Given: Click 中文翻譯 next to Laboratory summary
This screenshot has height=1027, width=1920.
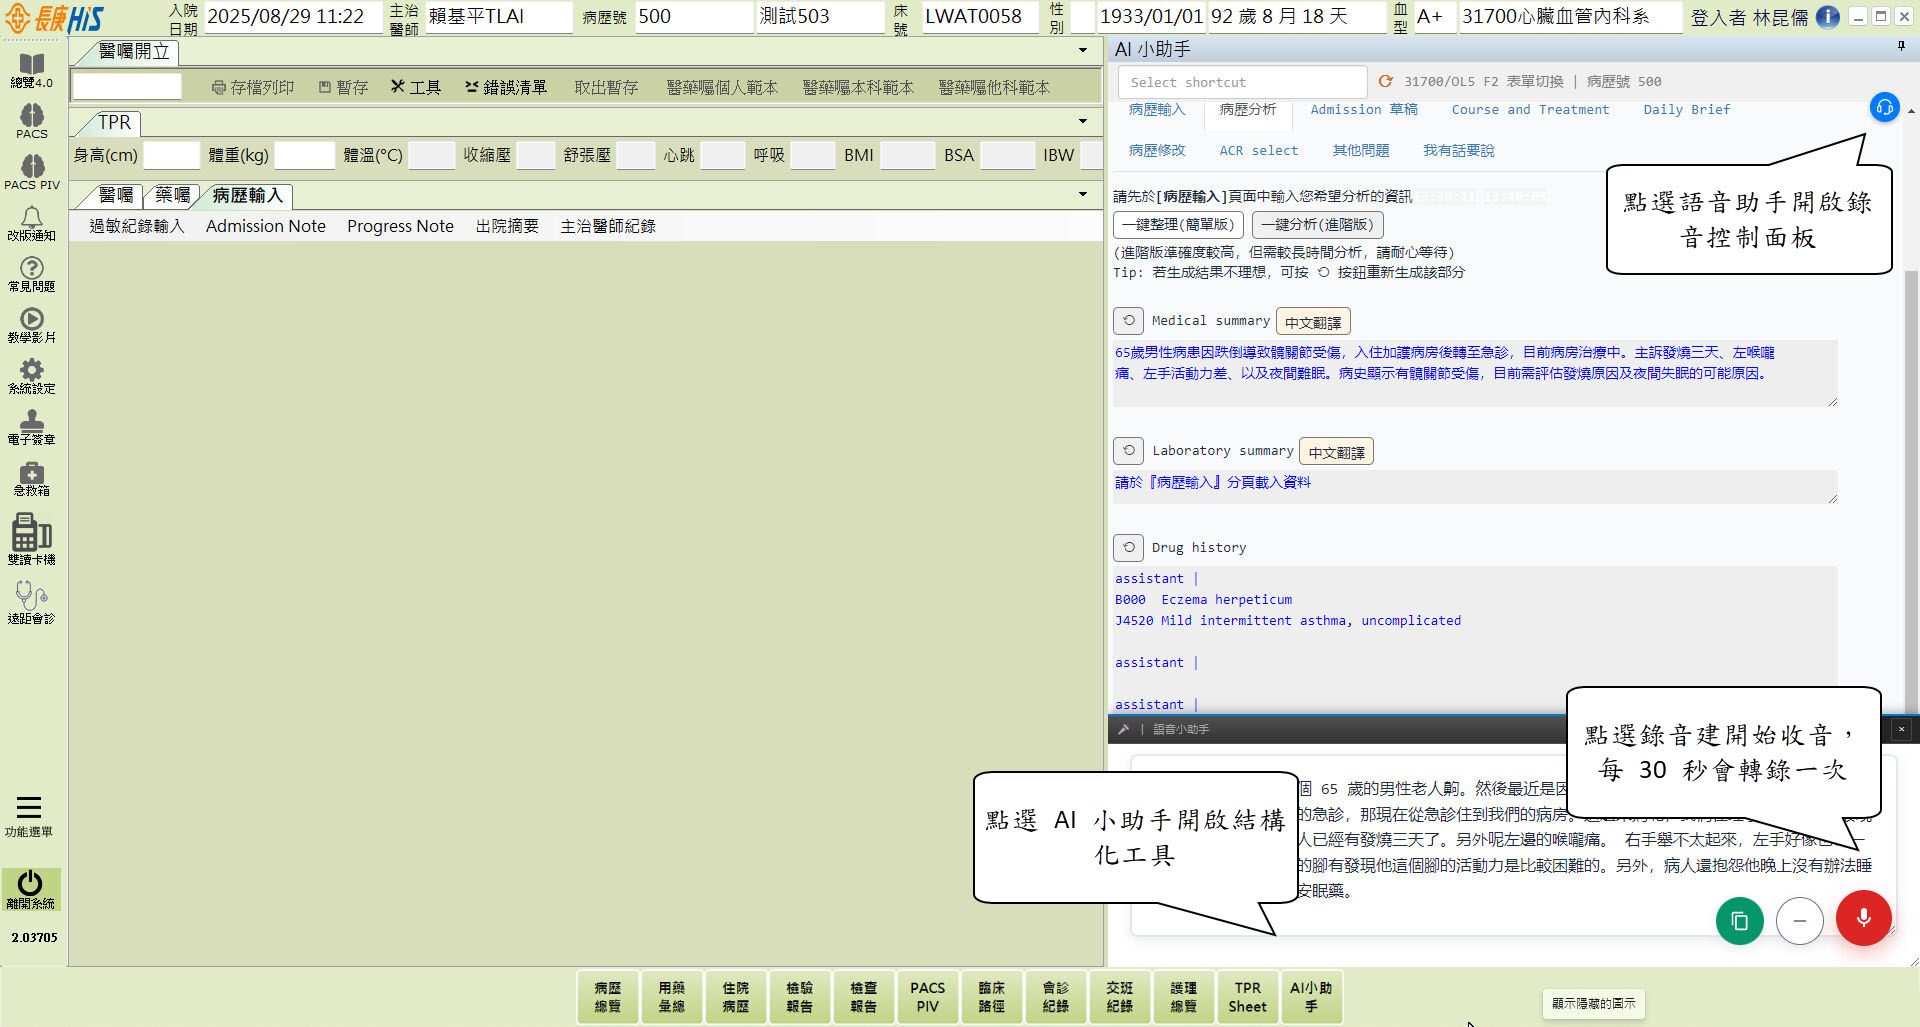Looking at the screenshot, I should coord(1336,452).
